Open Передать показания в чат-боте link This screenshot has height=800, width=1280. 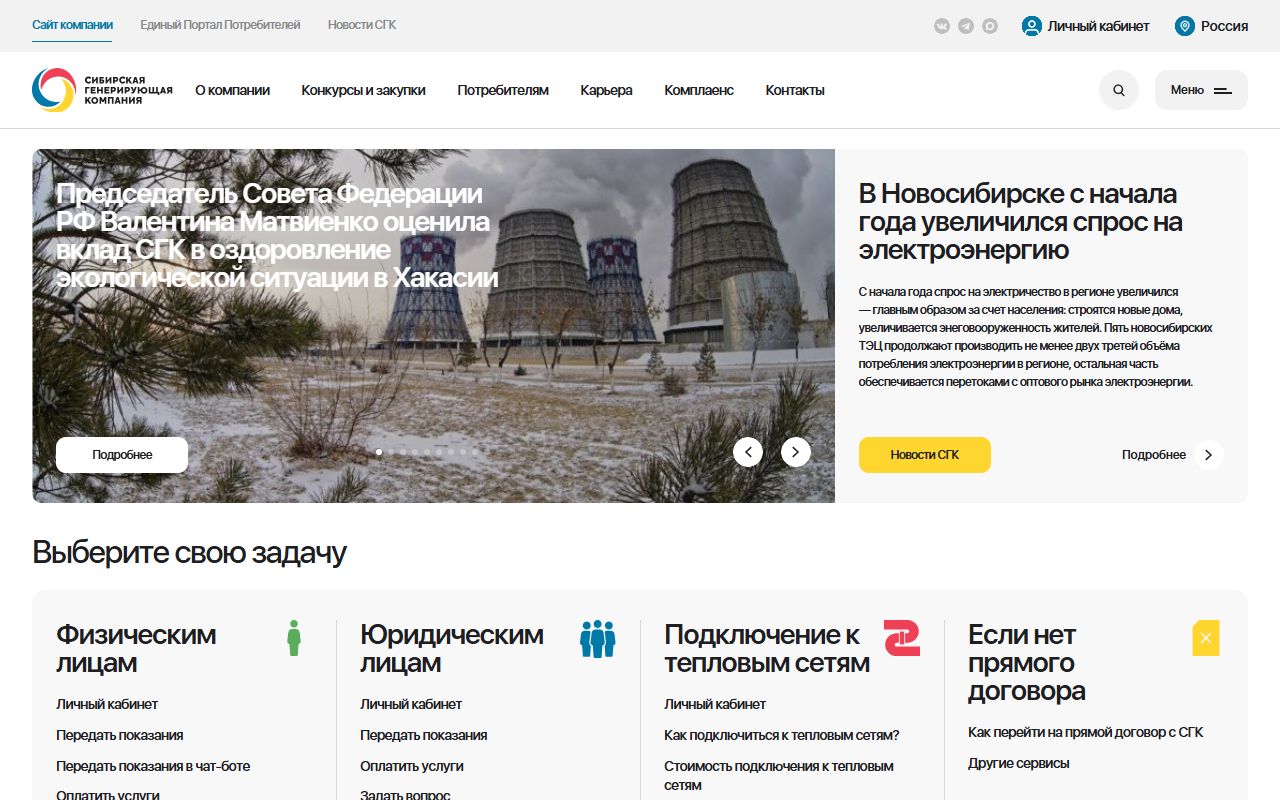153,766
